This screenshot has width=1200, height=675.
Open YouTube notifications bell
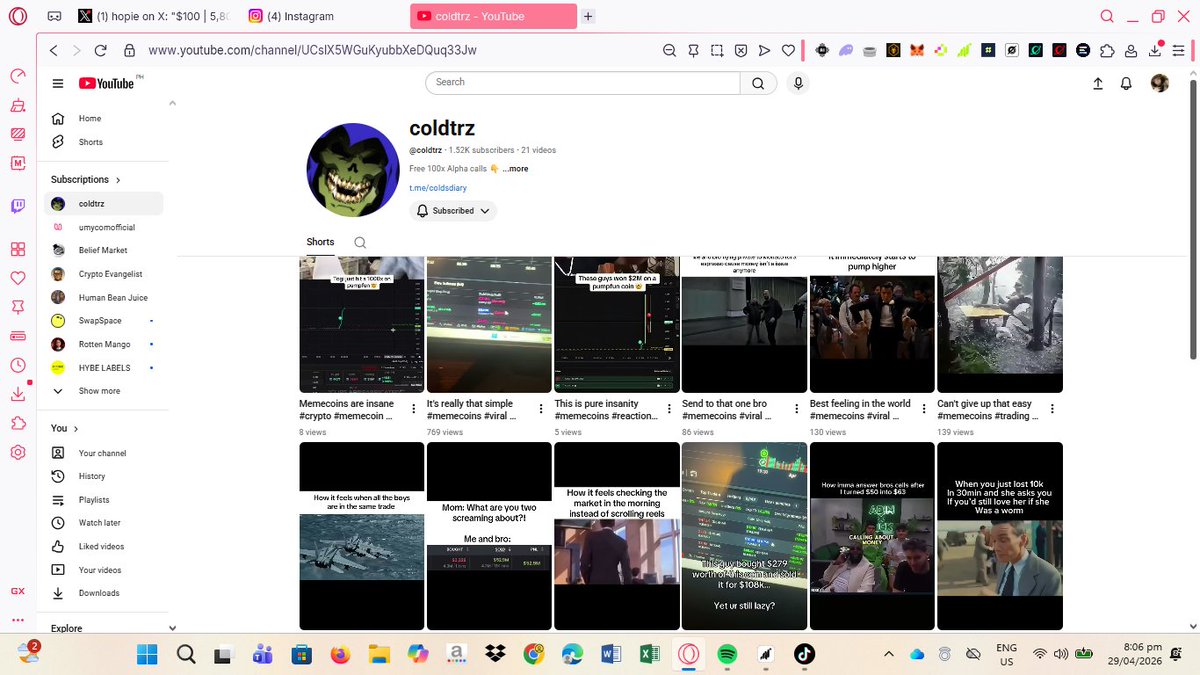click(1127, 84)
